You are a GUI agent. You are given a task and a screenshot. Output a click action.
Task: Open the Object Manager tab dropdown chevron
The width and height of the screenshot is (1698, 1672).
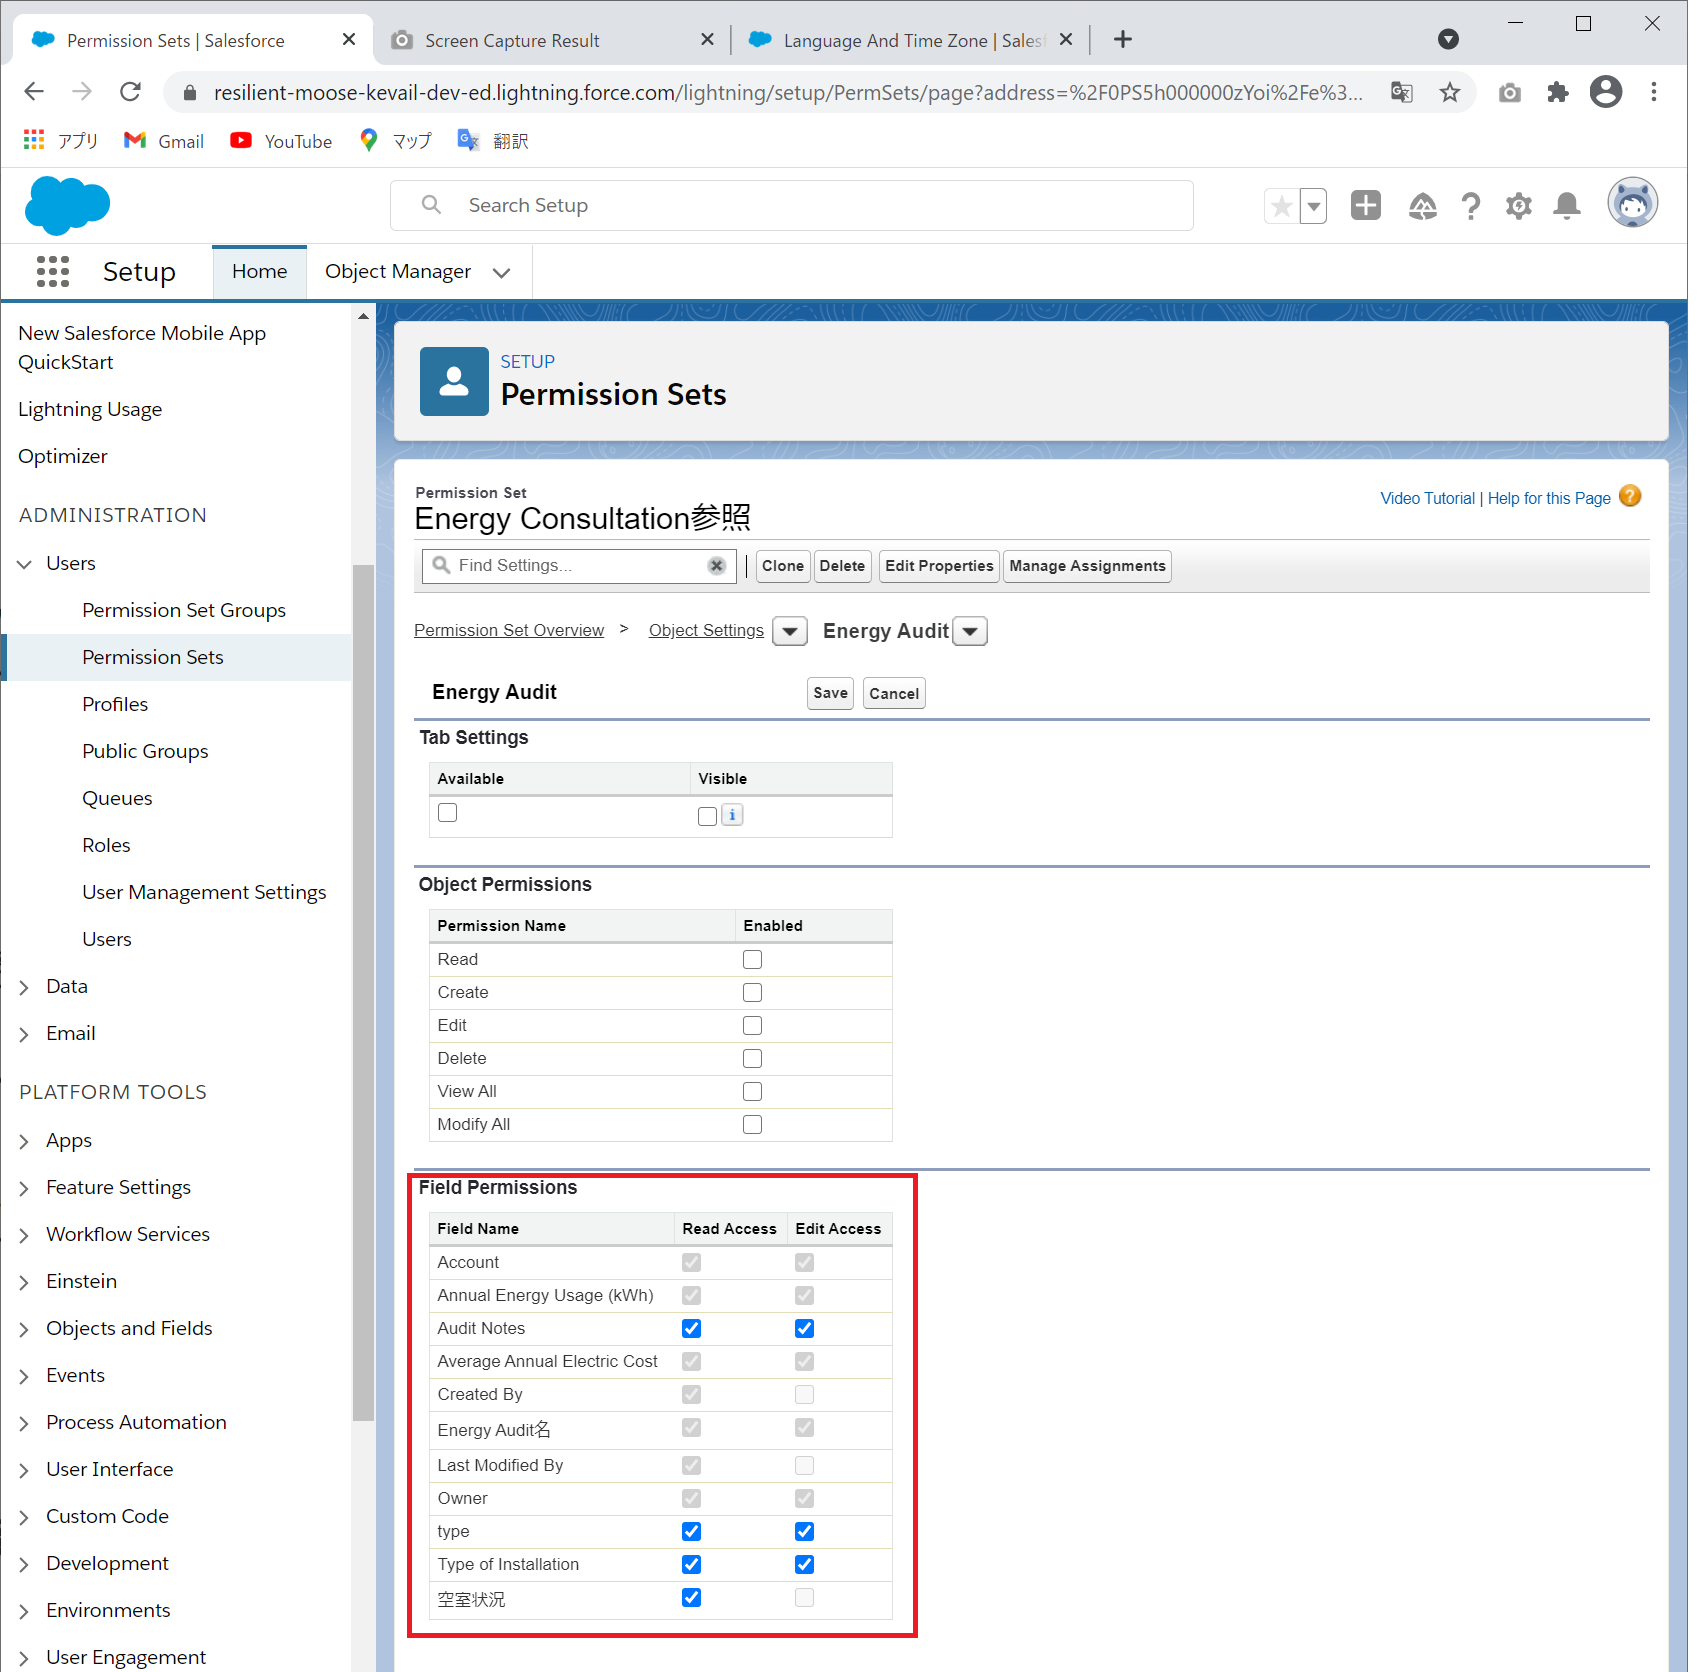tap(502, 273)
